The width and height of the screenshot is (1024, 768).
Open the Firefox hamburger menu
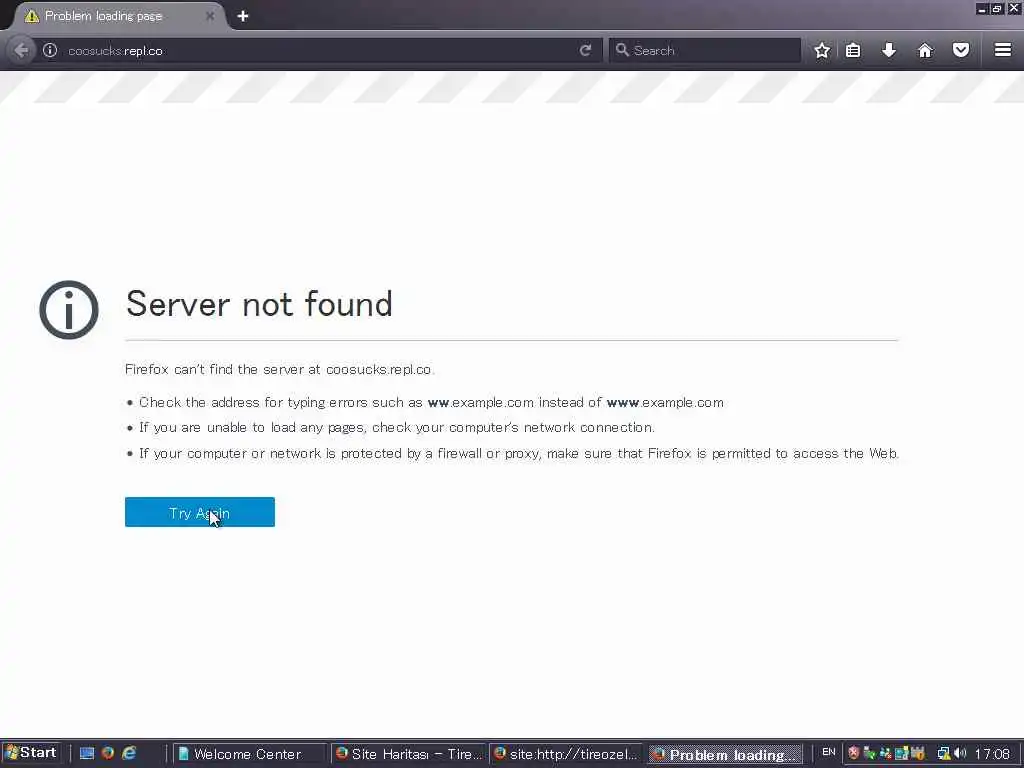pyautogui.click(x=1003, y=50)
